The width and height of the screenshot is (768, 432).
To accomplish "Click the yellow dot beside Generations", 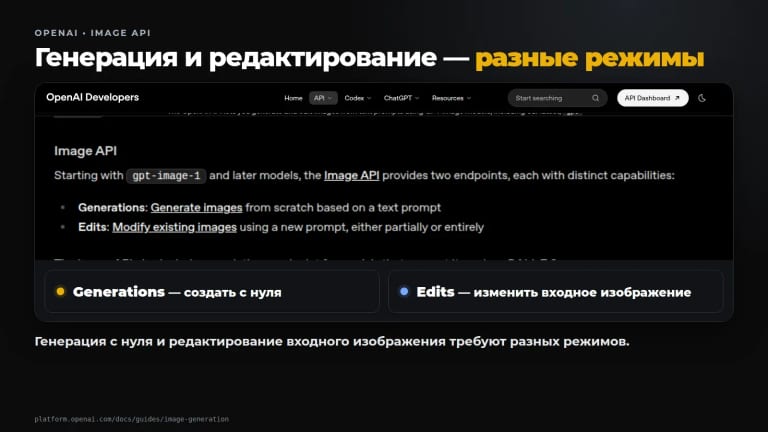I will (60, 291).
